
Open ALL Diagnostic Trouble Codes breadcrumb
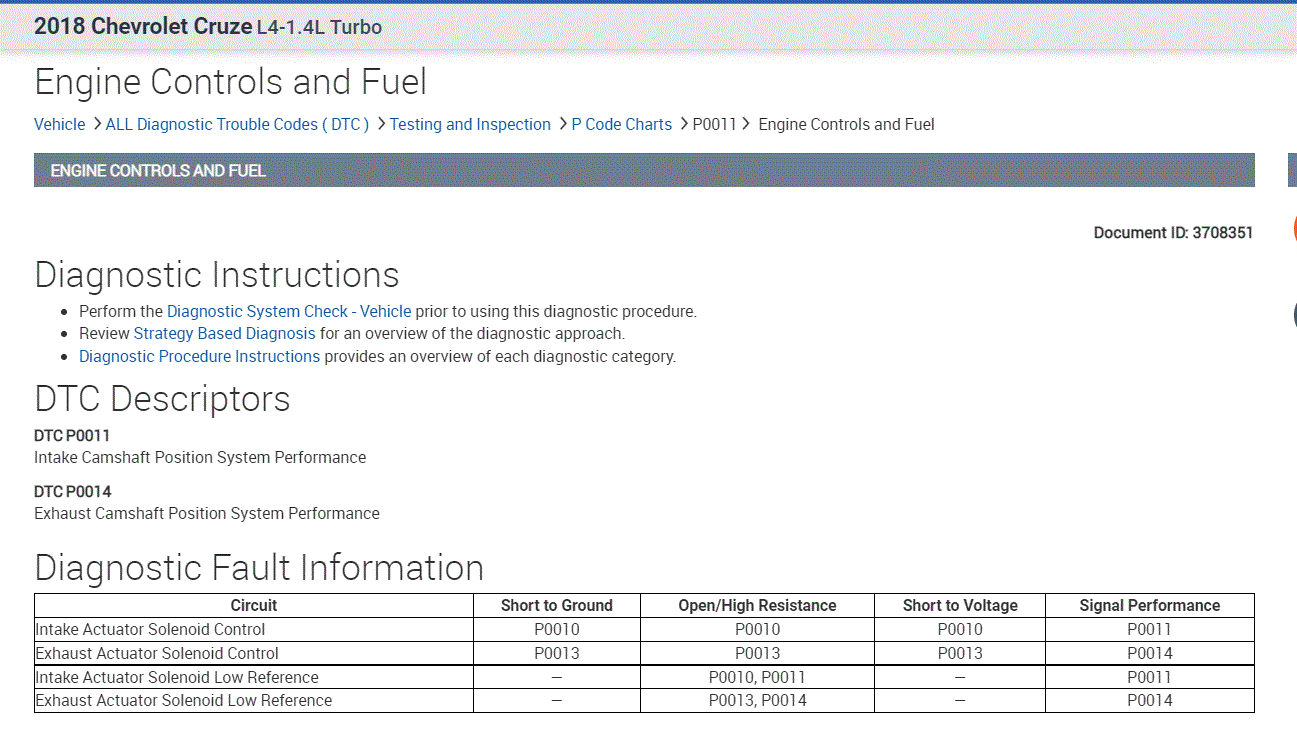pos(237,124)
